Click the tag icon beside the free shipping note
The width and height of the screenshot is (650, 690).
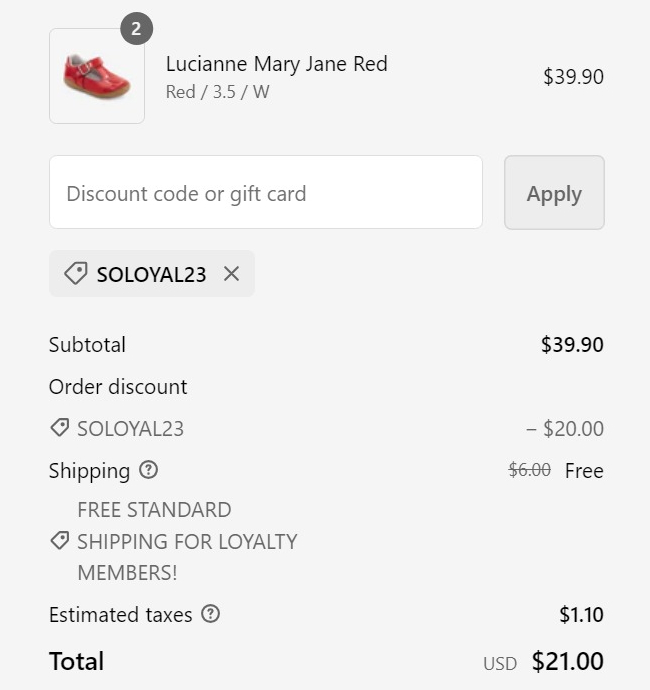click(60, 541)
